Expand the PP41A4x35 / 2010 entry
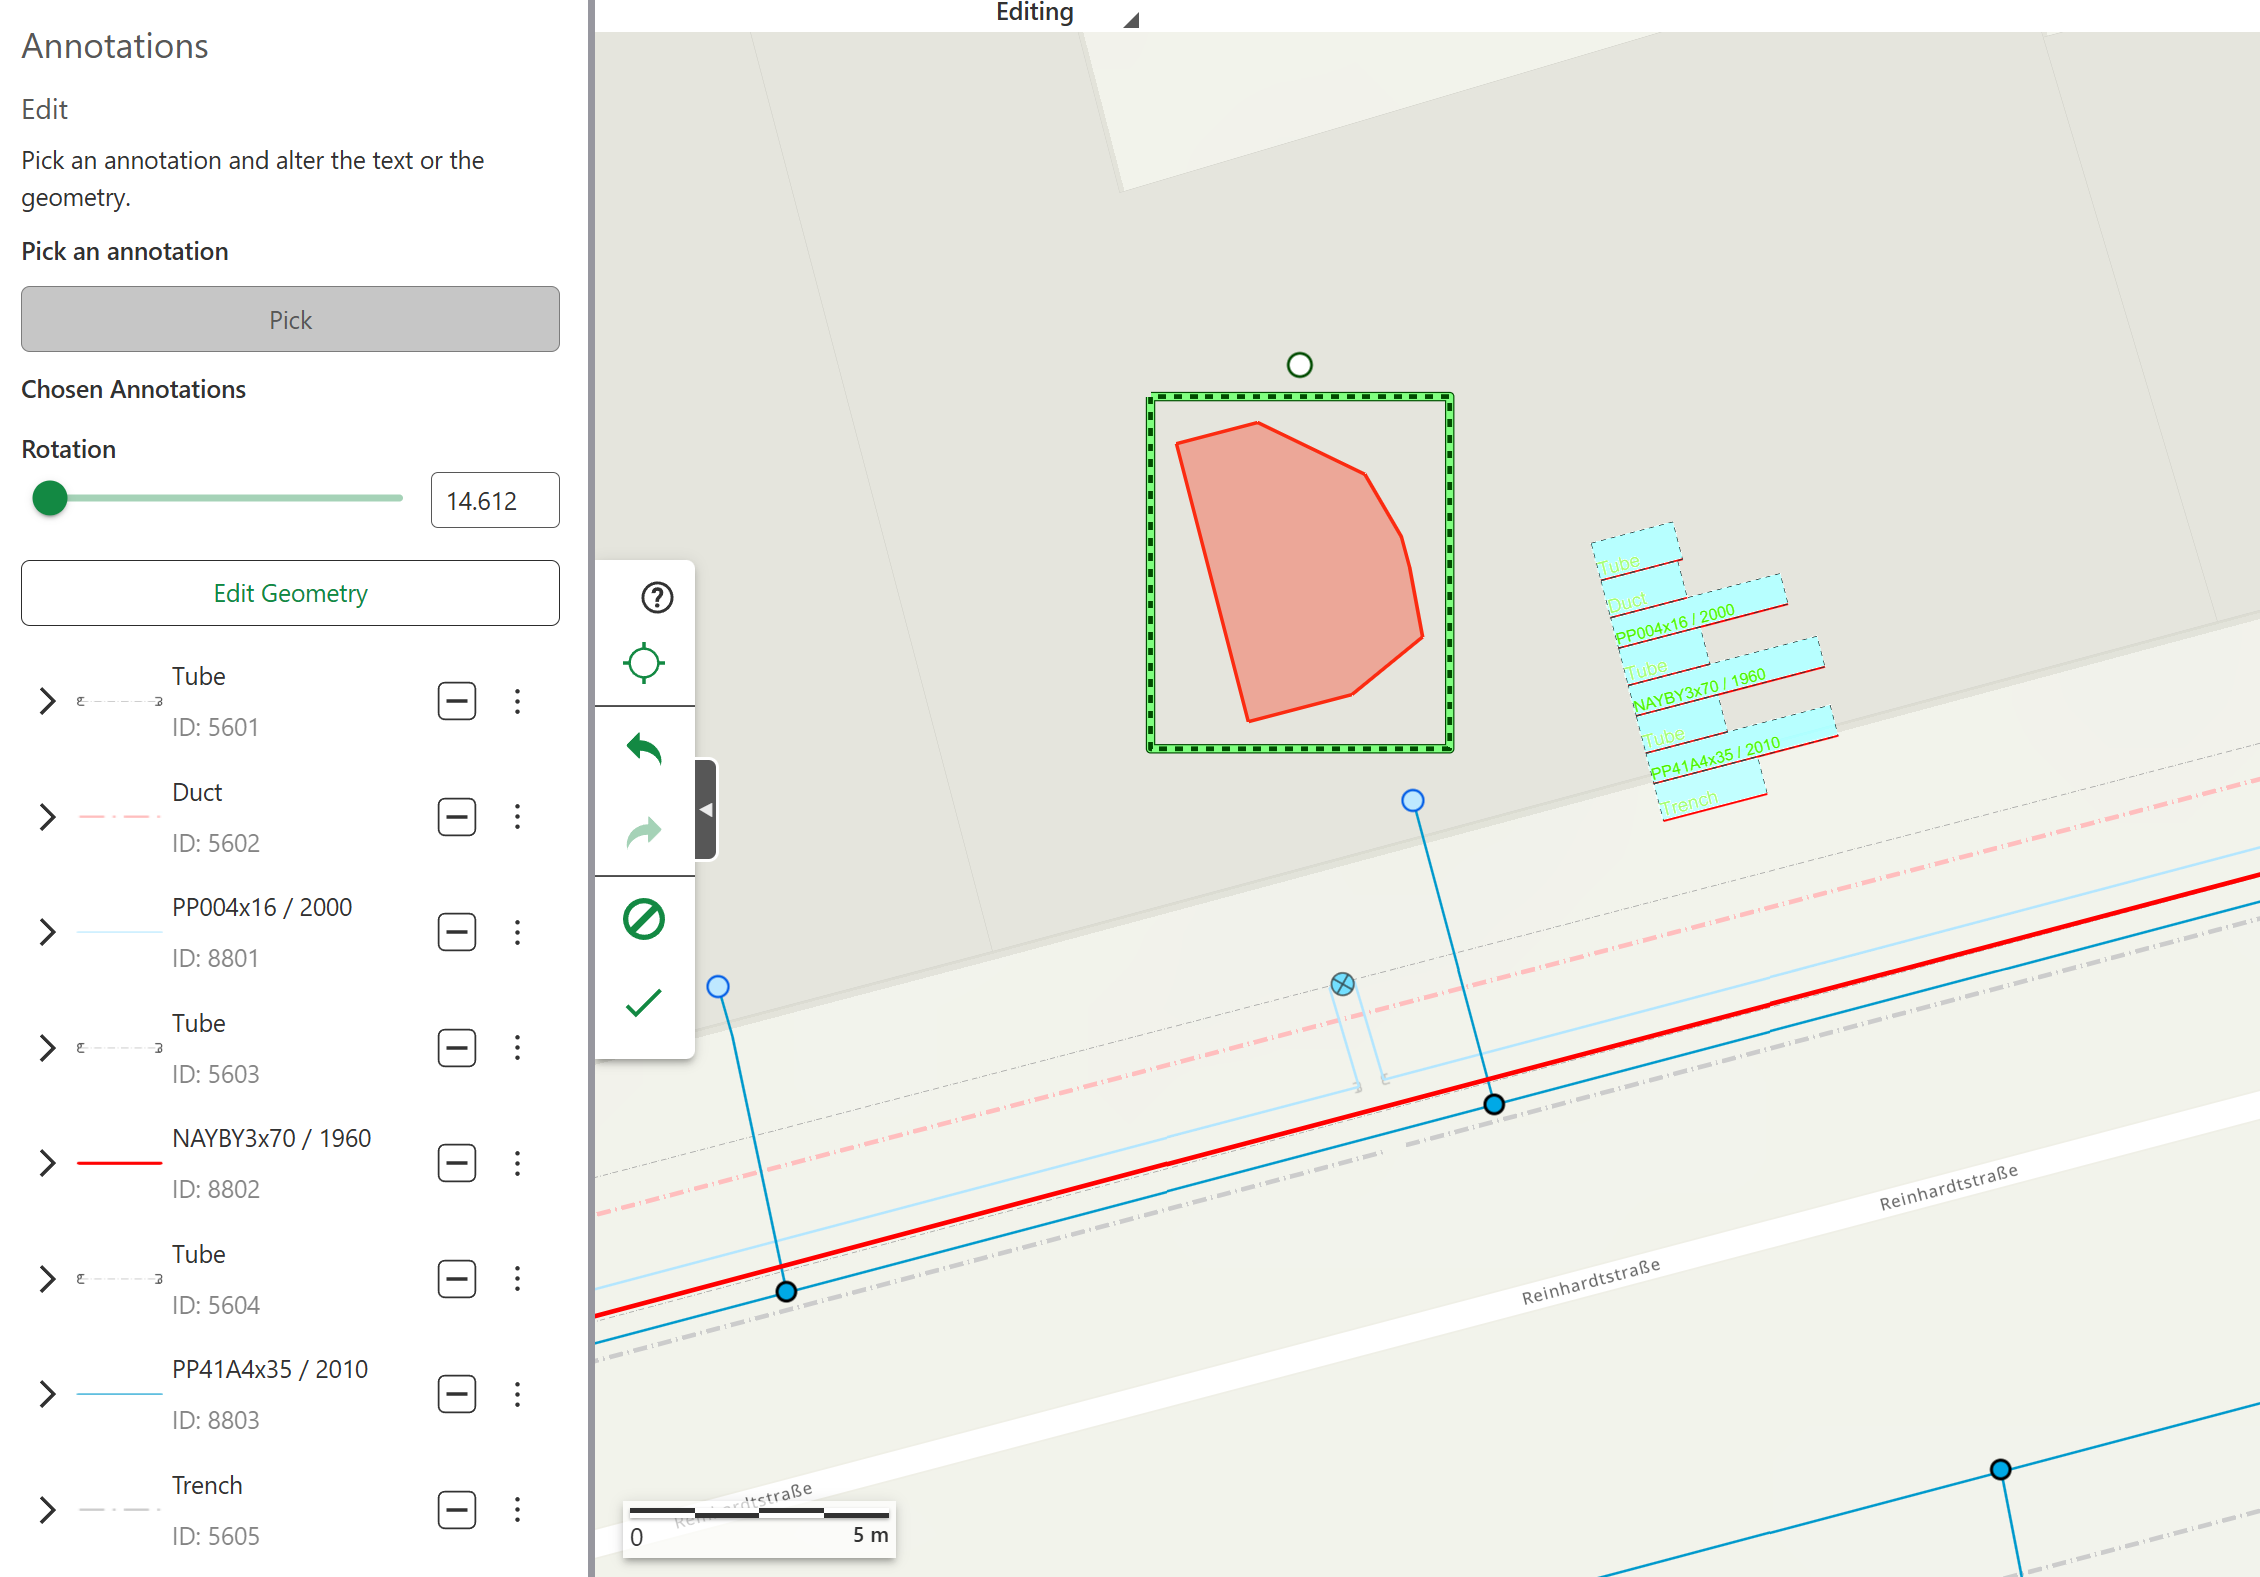This screenshot has width=2260, height=1577. point(47,1394)
